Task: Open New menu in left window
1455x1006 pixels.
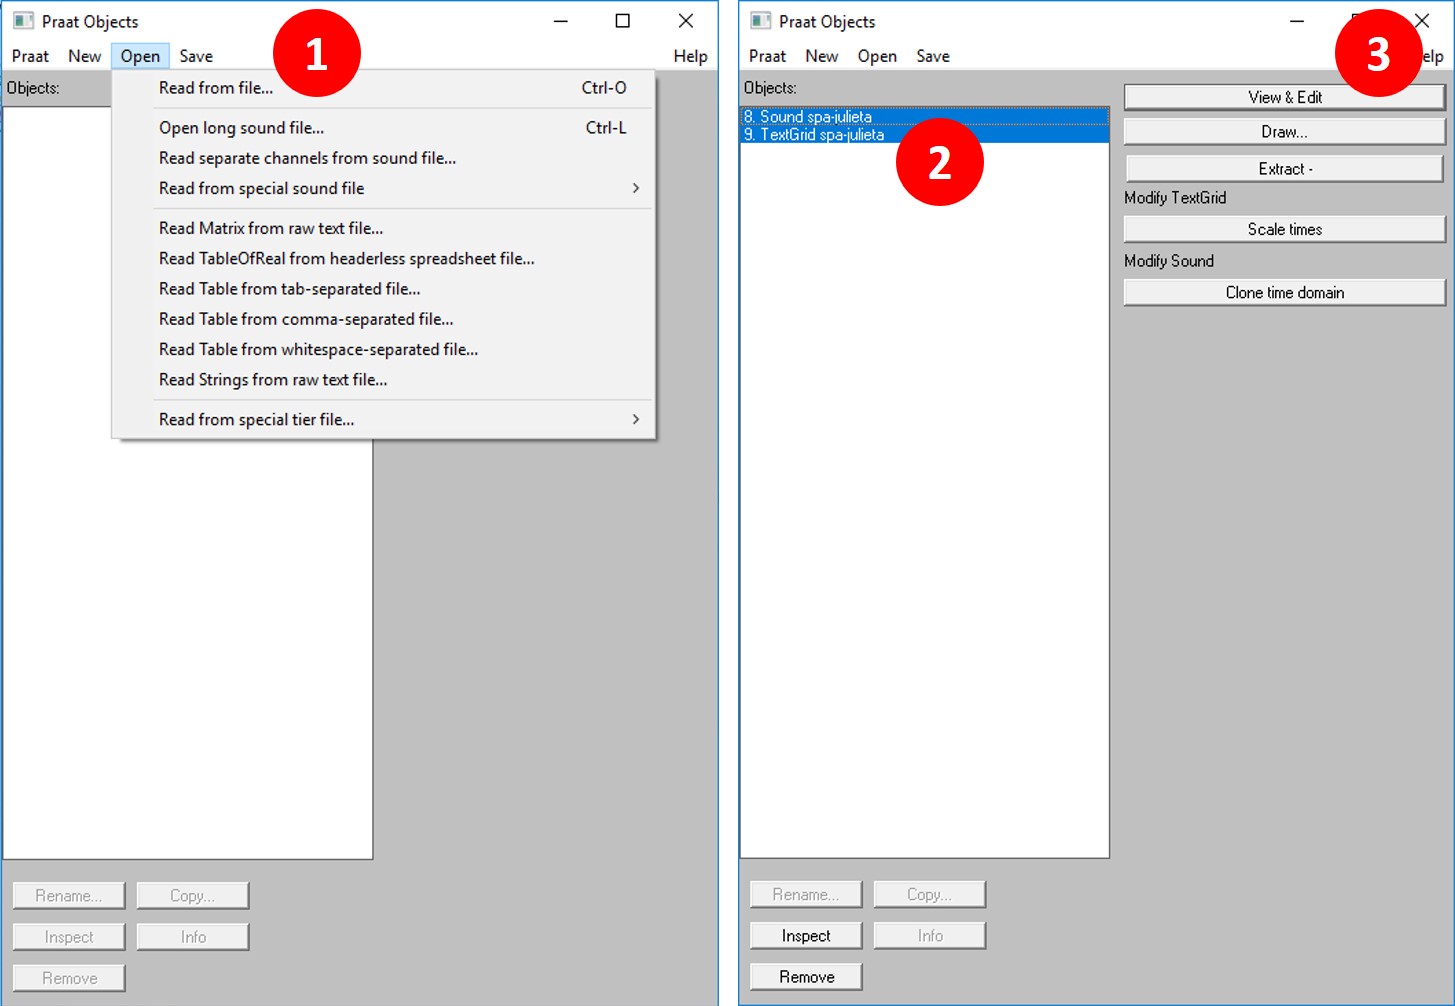Action: click(85, 56)
